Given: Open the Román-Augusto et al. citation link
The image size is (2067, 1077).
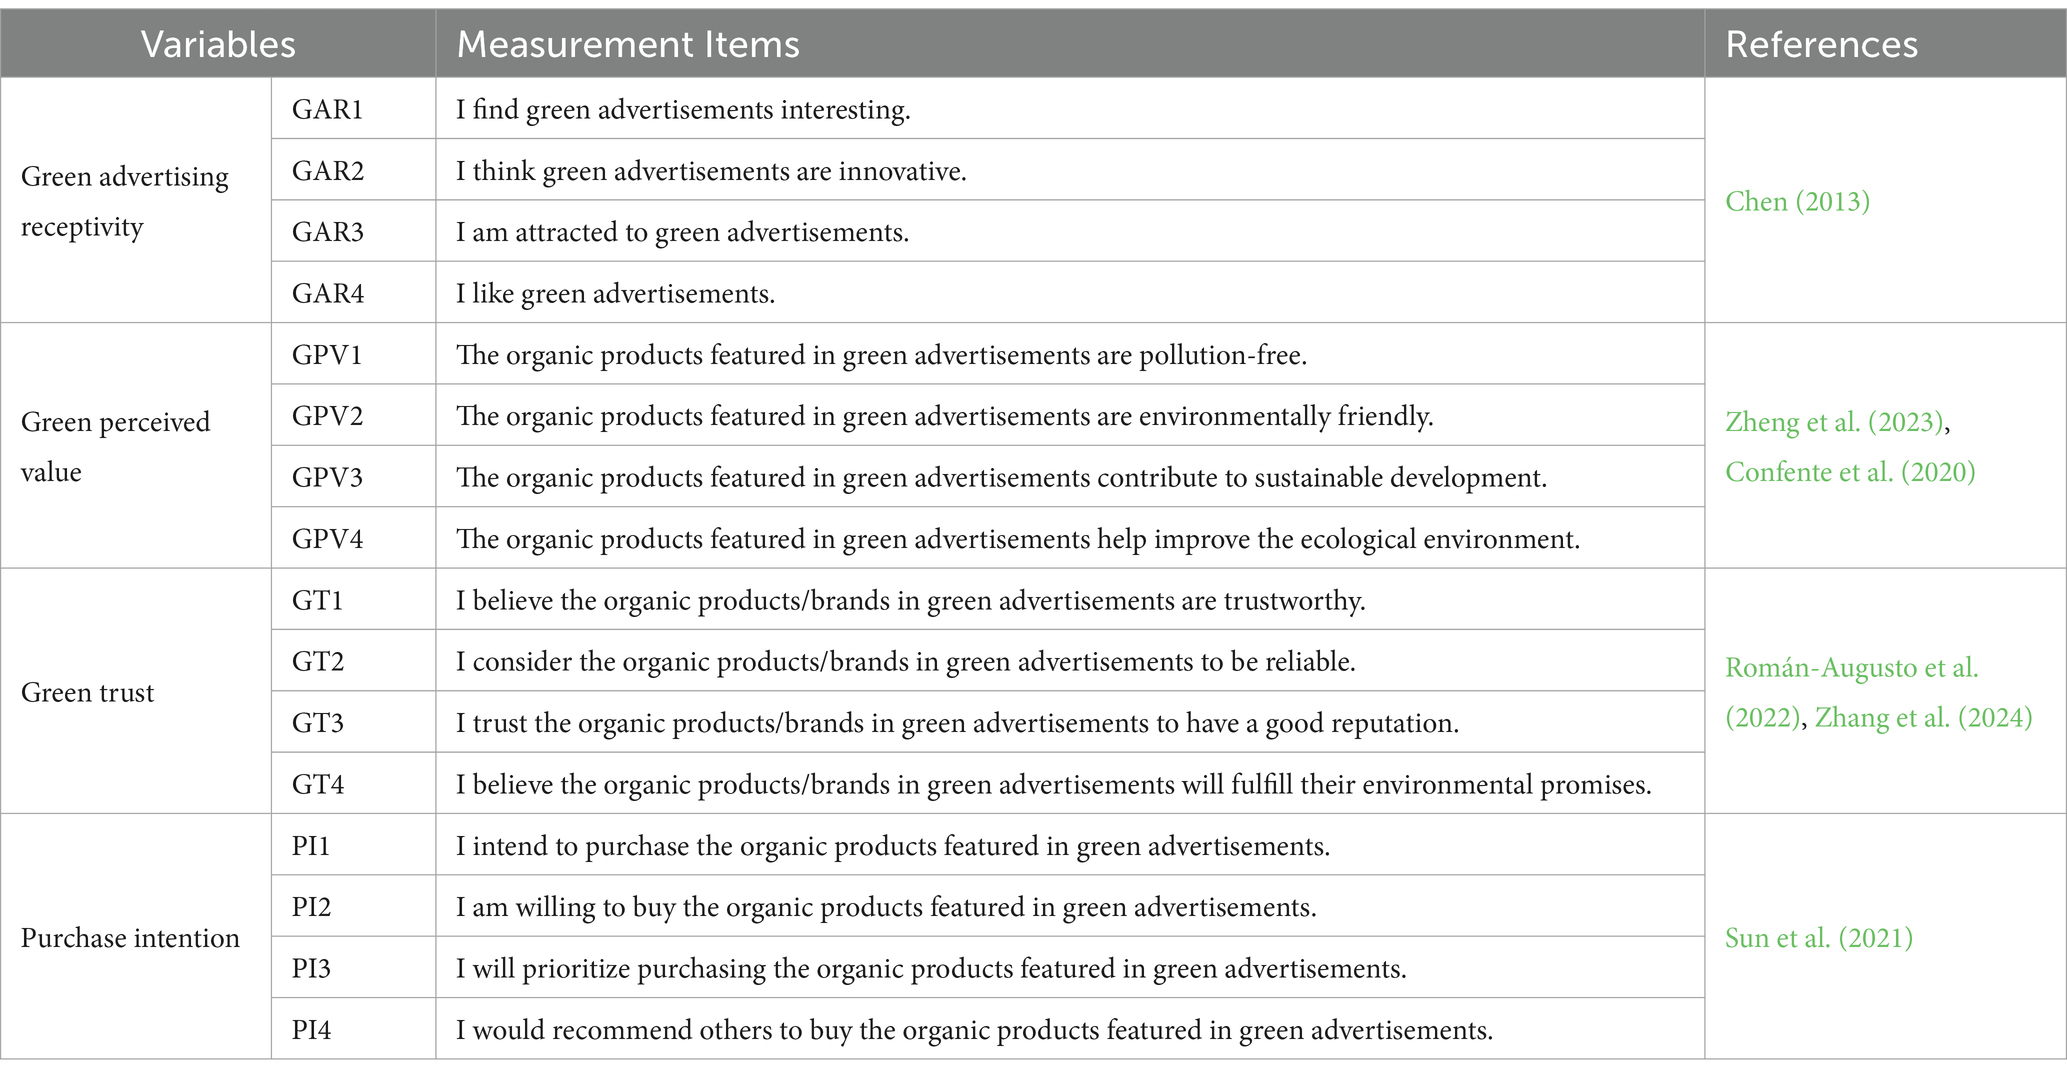Looking at the screenshot, I should (x=1851, y=692).
